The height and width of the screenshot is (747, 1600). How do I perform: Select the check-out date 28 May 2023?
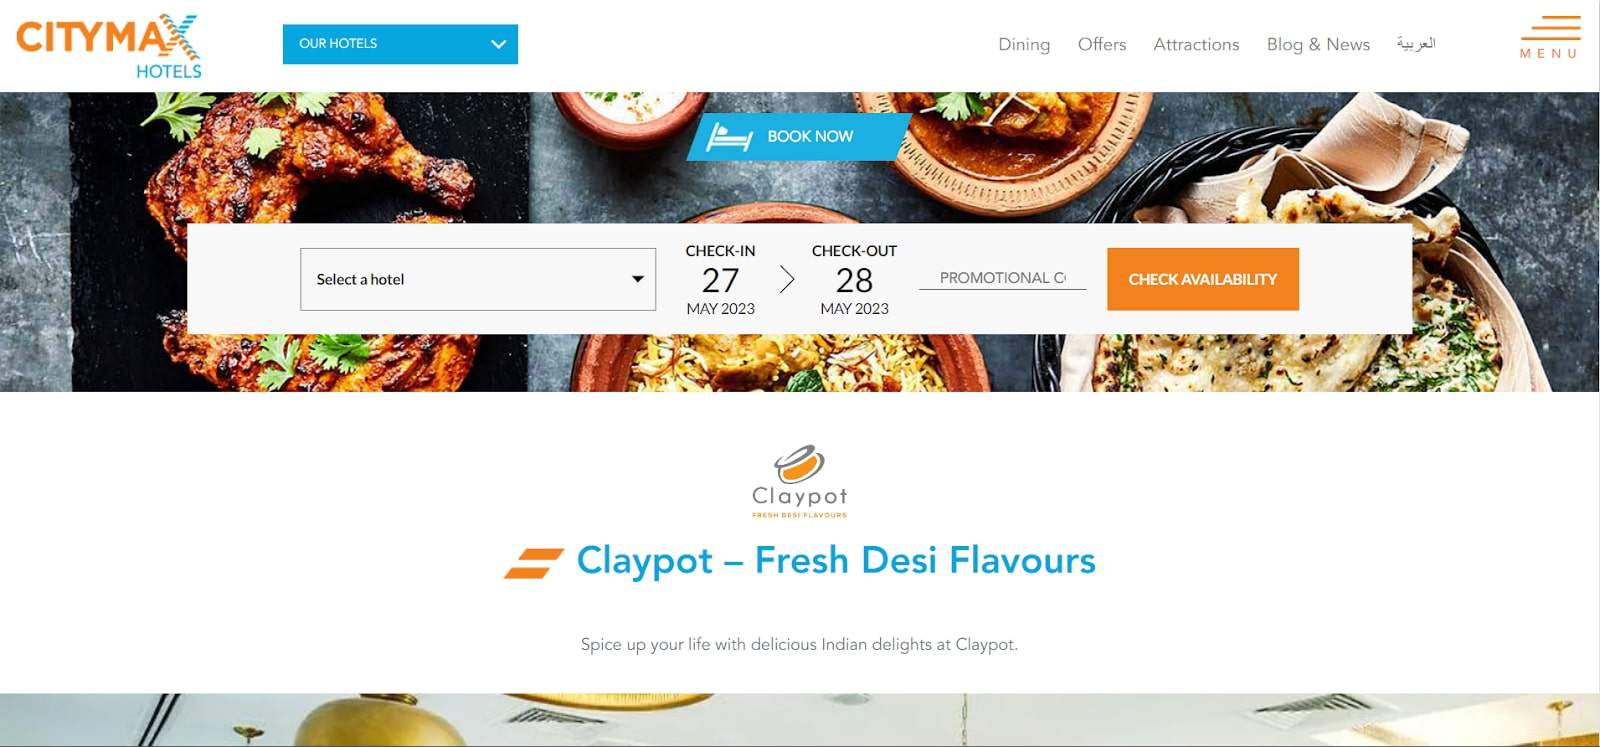pyautogui.click(x=854, y=279)
